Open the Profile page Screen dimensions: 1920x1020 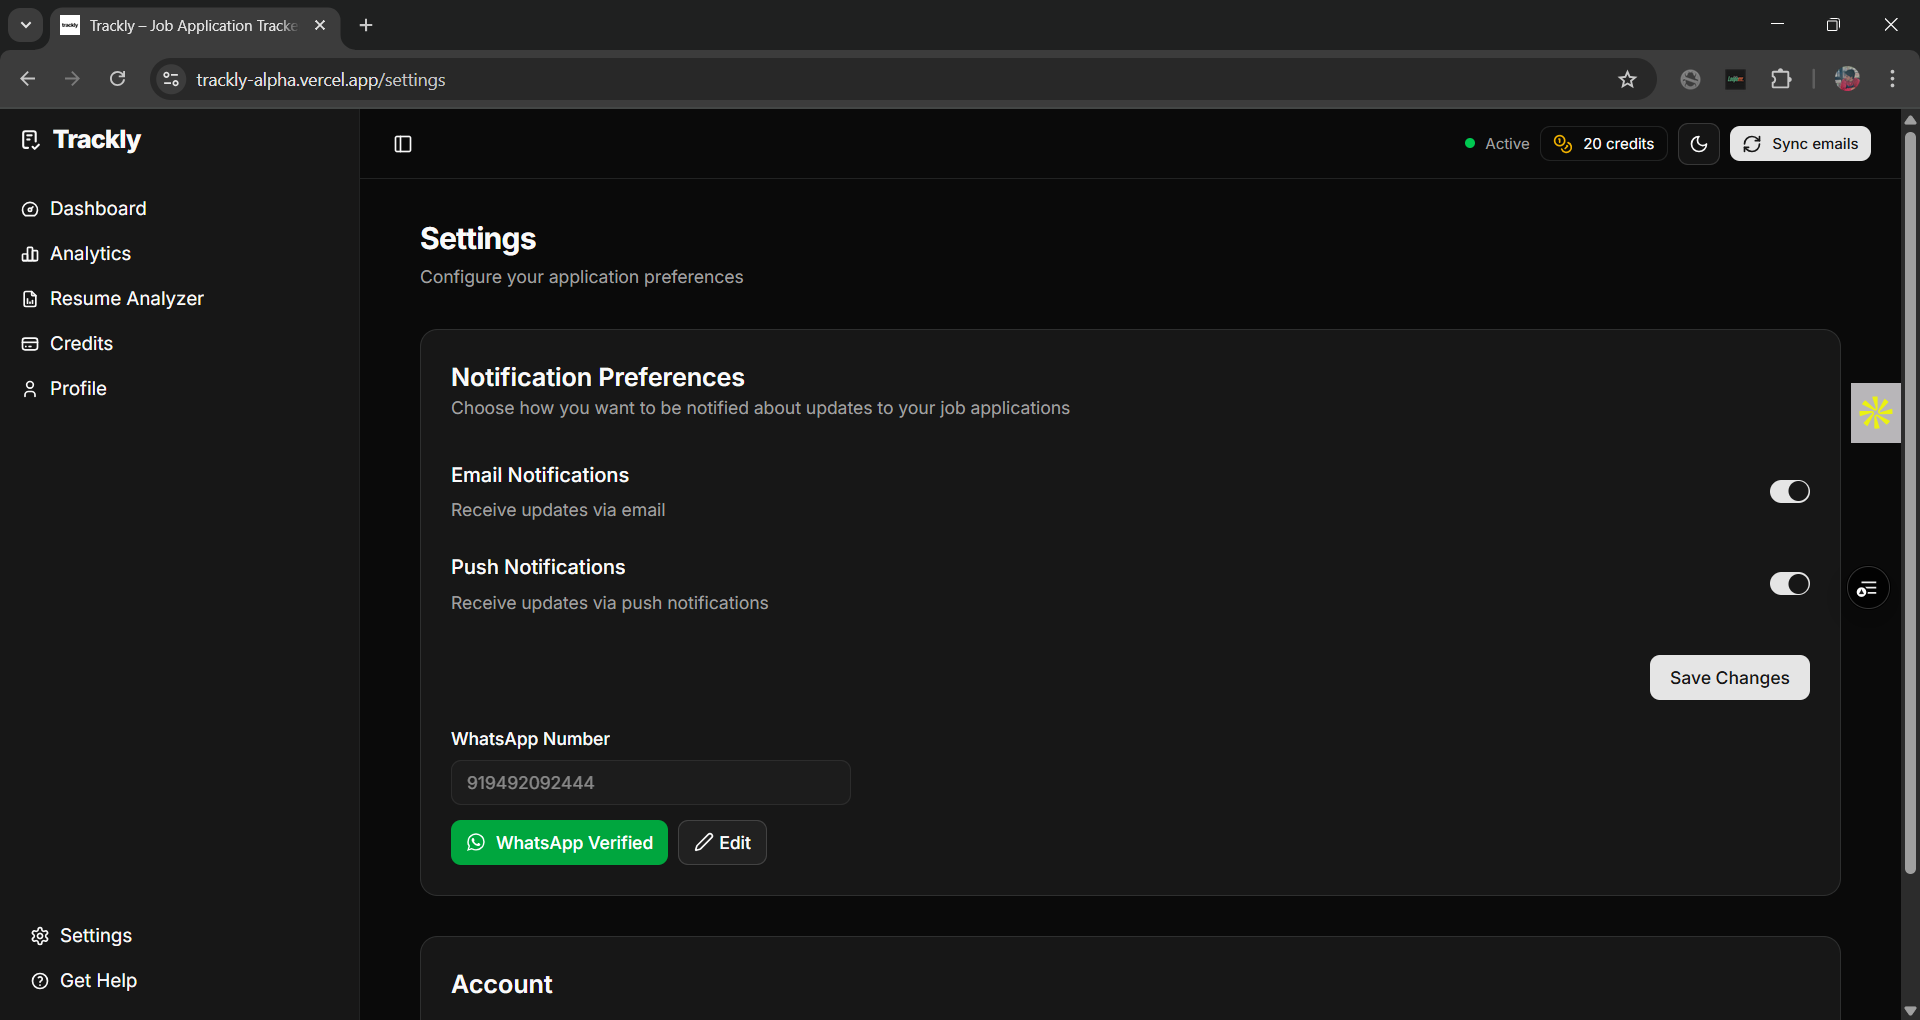(64, 389)
